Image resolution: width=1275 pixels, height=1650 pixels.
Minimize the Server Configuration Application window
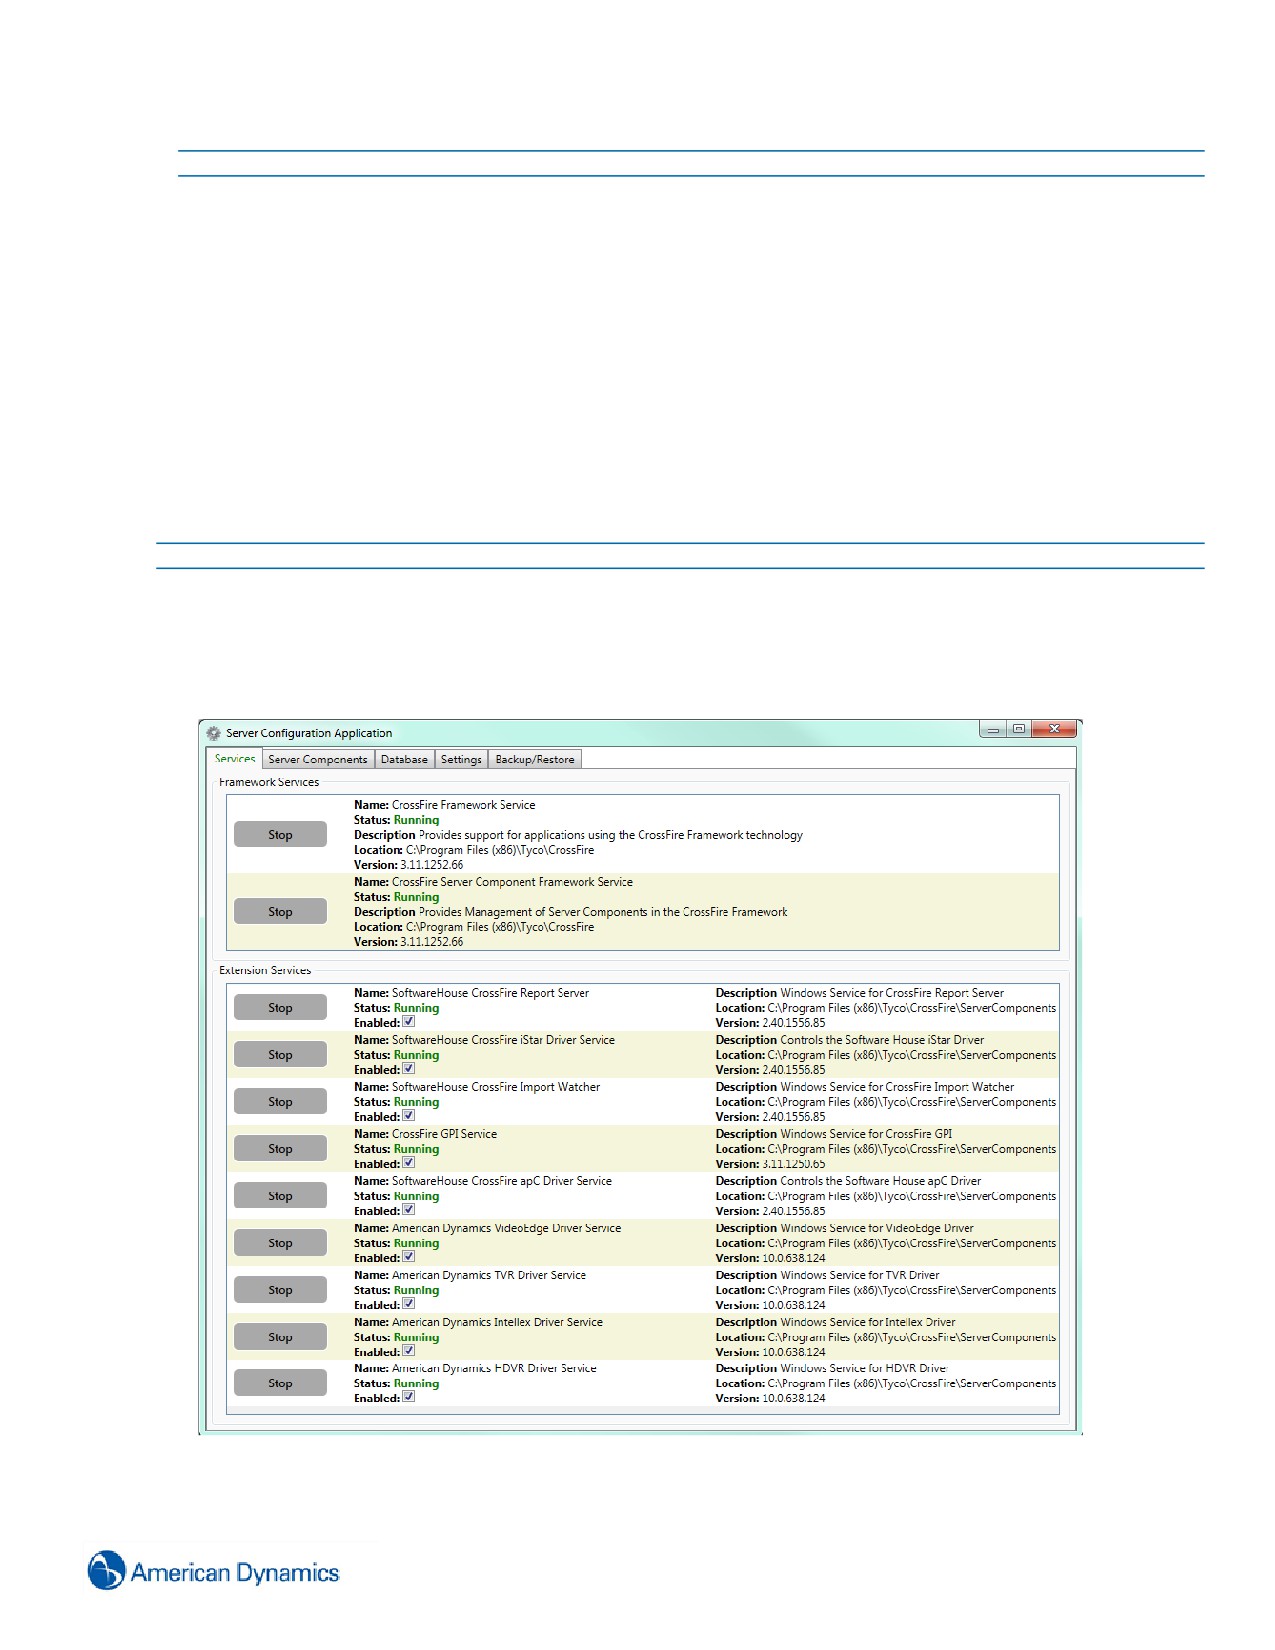point(993,730)
